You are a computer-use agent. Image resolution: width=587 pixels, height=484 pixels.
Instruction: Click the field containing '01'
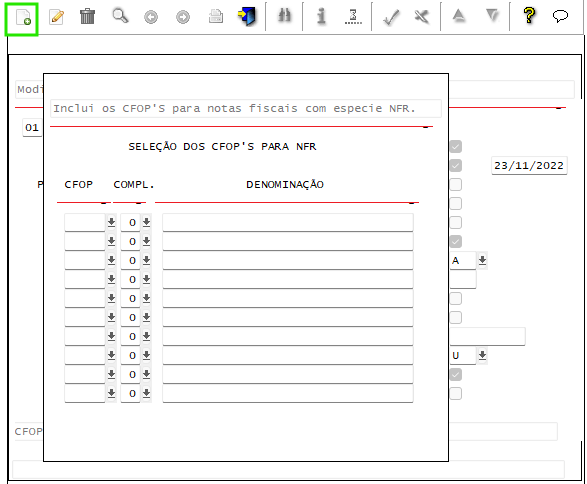[x=32, y=128]
